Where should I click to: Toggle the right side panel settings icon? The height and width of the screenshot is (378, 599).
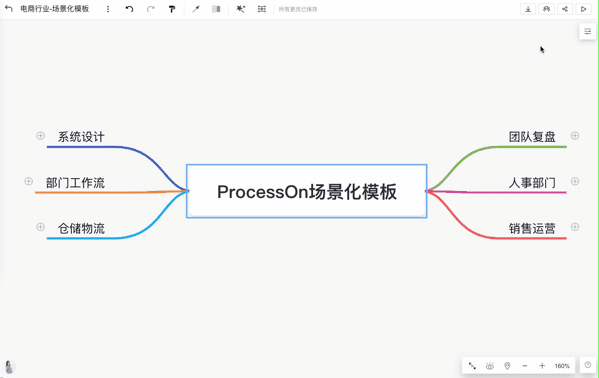pyautogui.click(x=588, y=32)
